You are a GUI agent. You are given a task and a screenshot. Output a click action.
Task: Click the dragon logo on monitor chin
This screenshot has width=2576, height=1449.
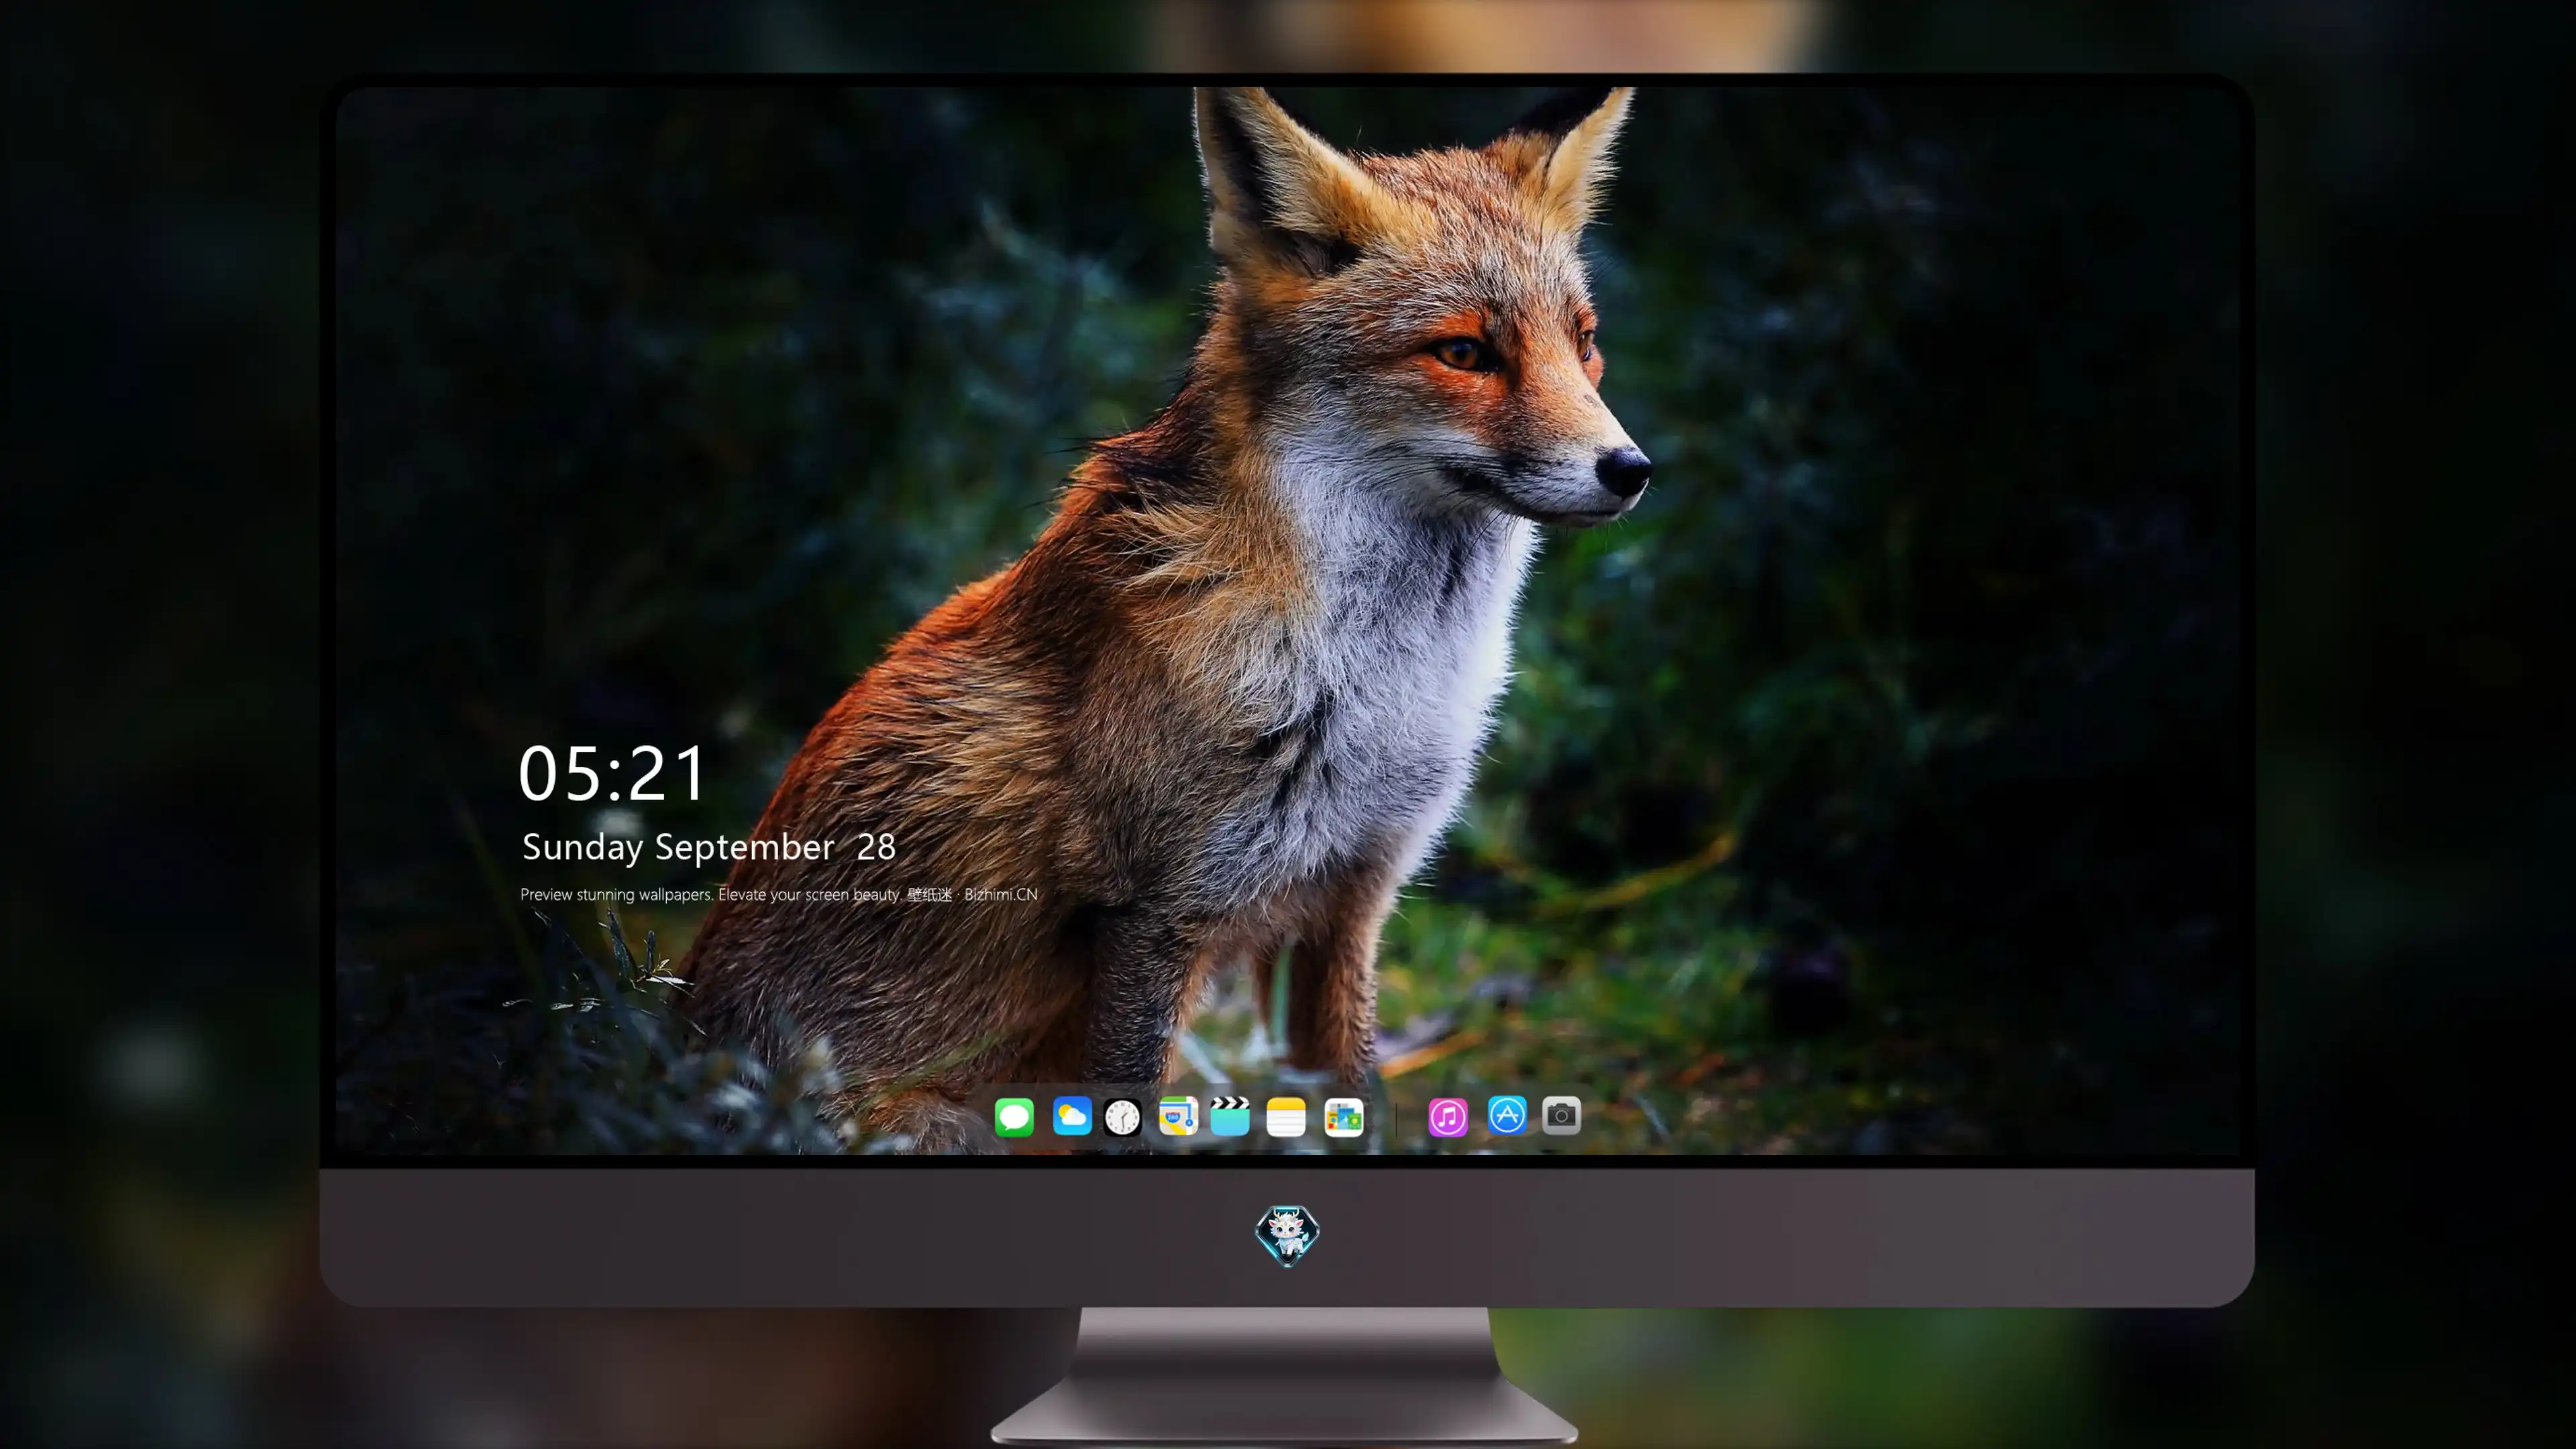[x=1287, y=1235]
